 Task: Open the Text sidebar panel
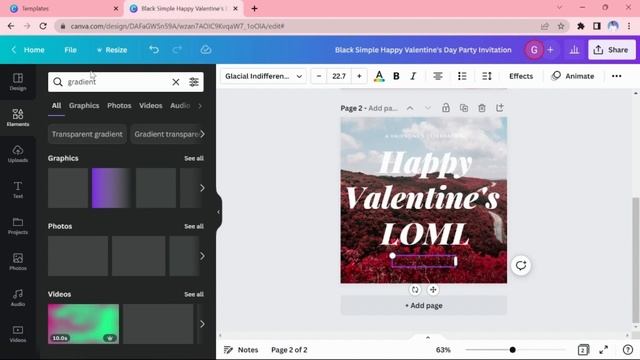[x=18, y=189]
